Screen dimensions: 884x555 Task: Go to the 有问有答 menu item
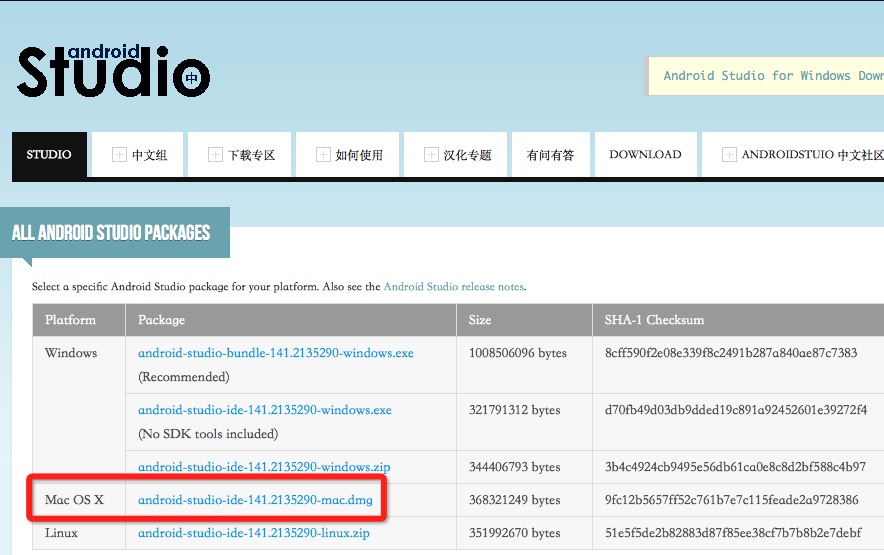click(550, 155)
